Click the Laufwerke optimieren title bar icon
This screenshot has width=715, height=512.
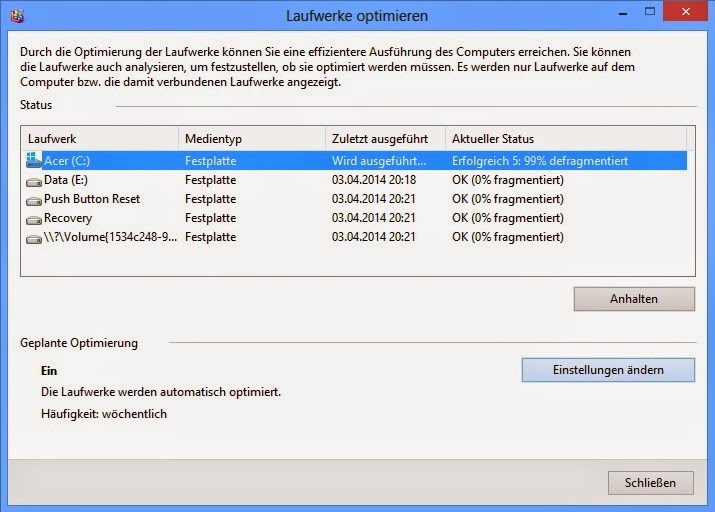15,15
